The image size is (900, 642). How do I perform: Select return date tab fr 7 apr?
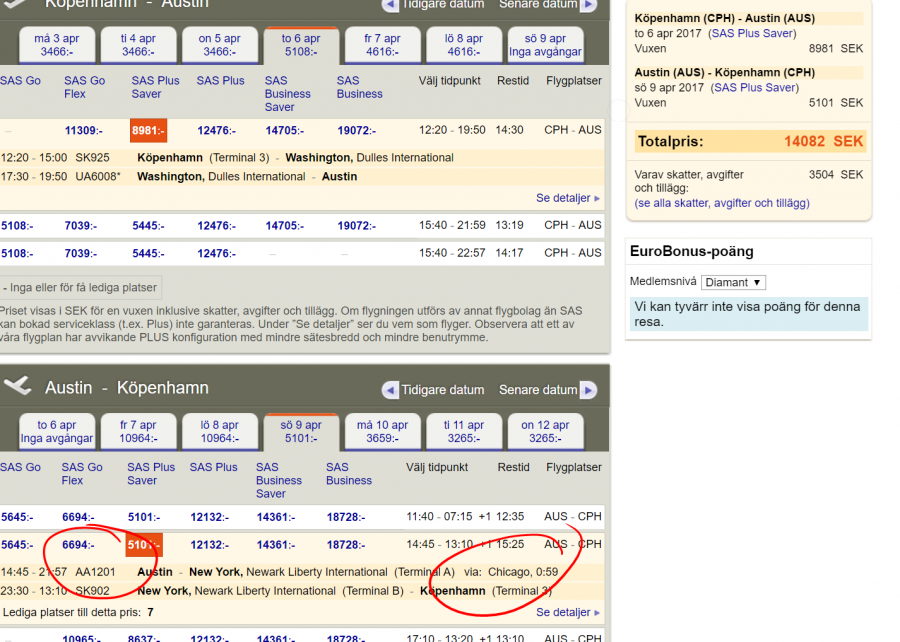coord(138,431)
